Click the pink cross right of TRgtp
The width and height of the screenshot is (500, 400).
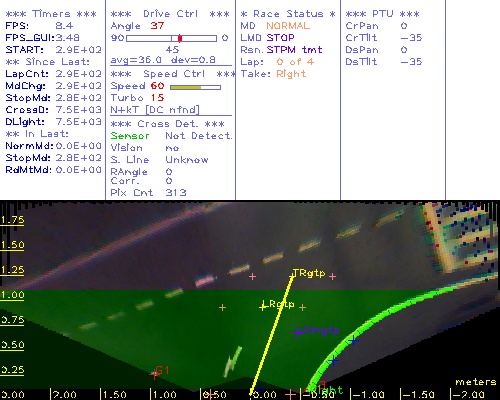pyautogui.click(x=332, y=276)
